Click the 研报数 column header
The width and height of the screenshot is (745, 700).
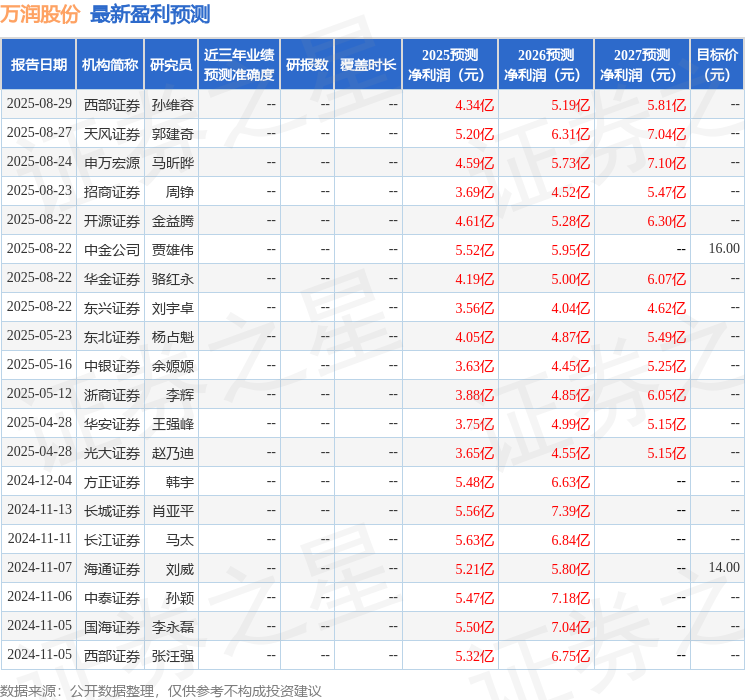coord(307,64)
